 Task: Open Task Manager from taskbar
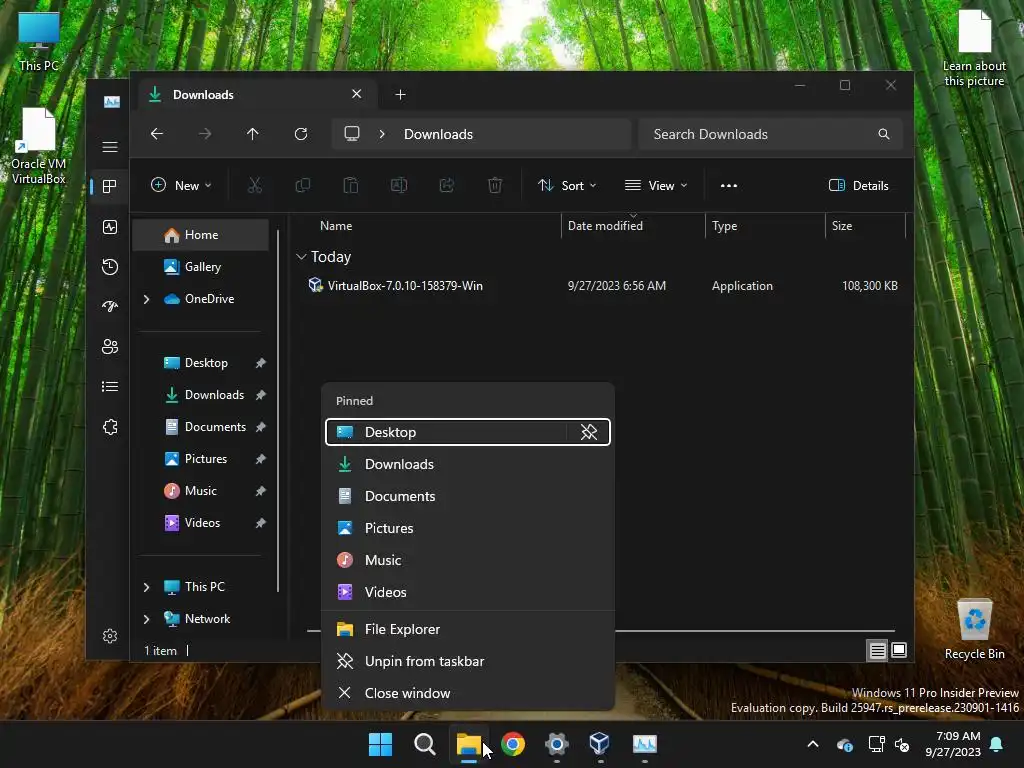tap(645, 744)
